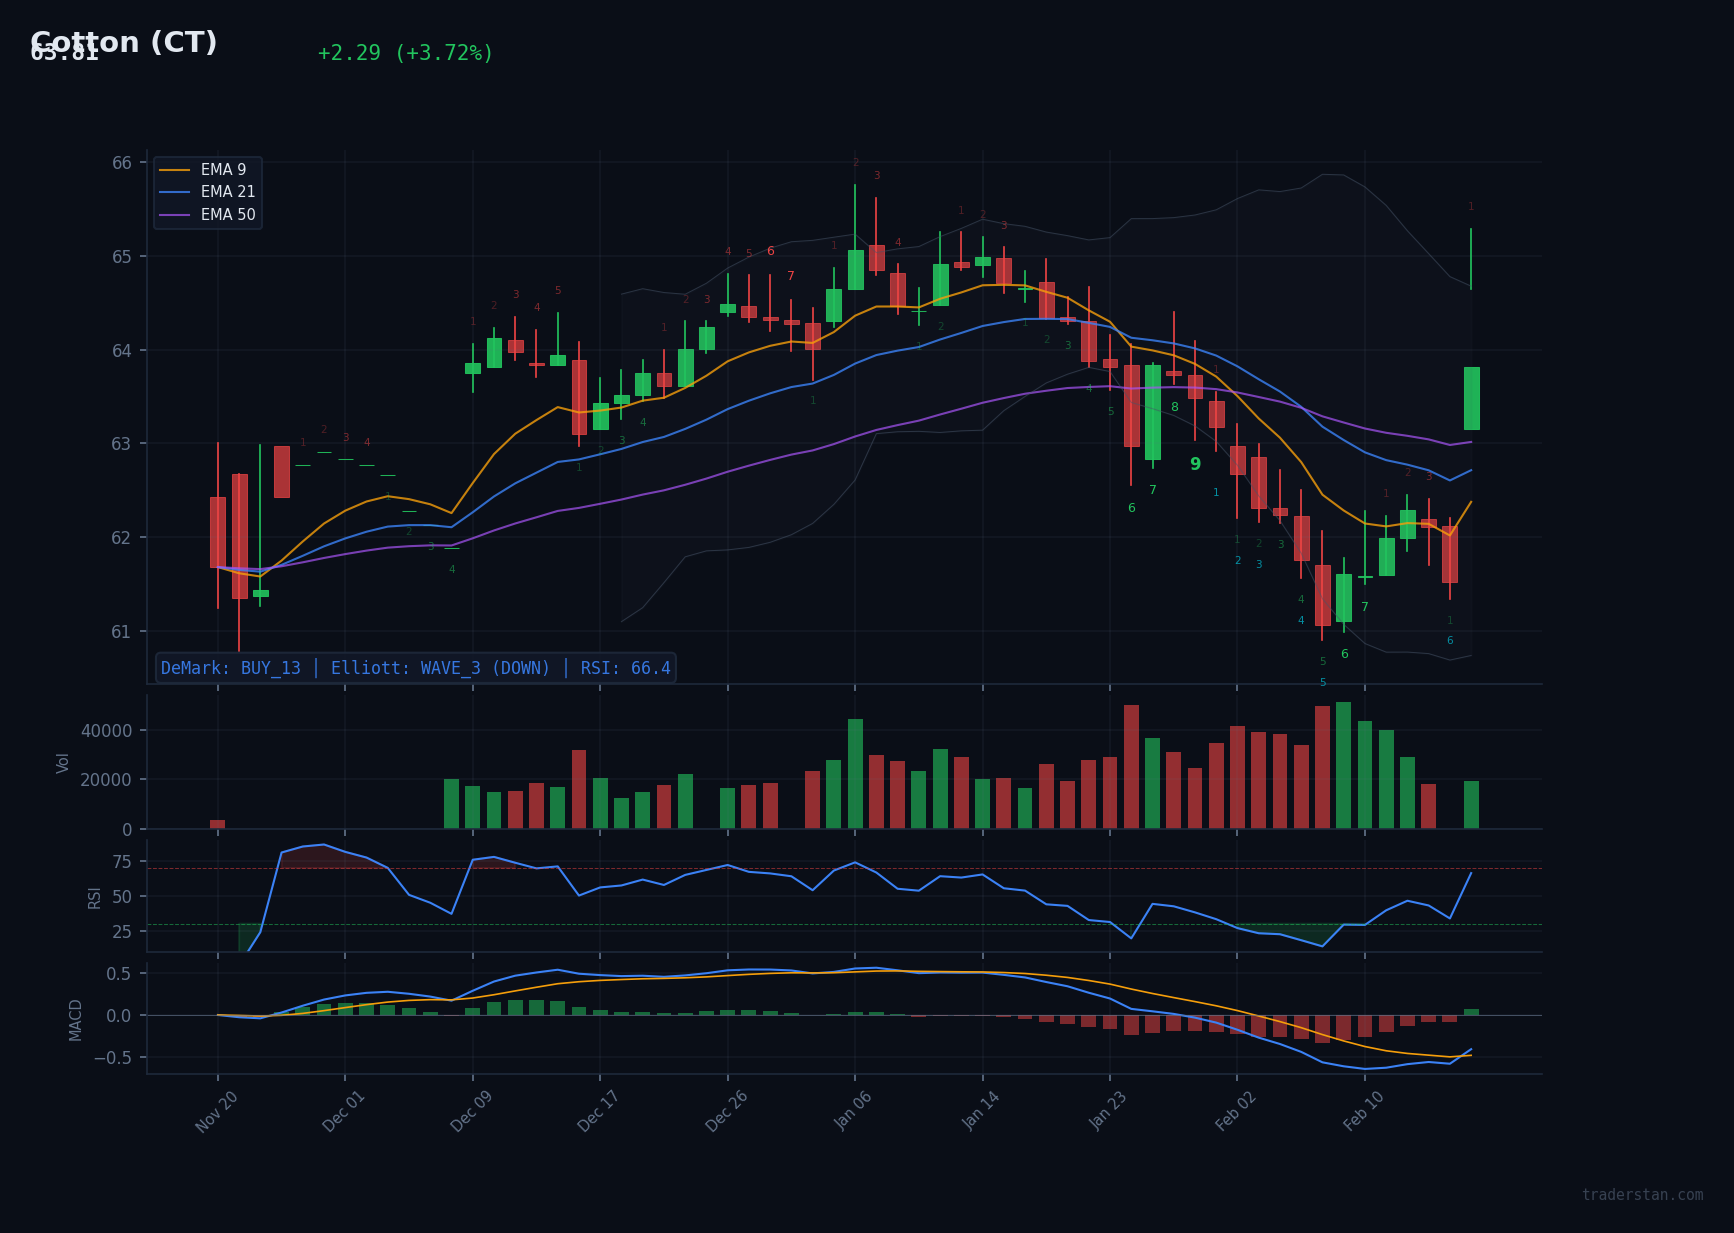Select the EMA 9 legend entry
1734x1233 pixels.
(222, 170)
